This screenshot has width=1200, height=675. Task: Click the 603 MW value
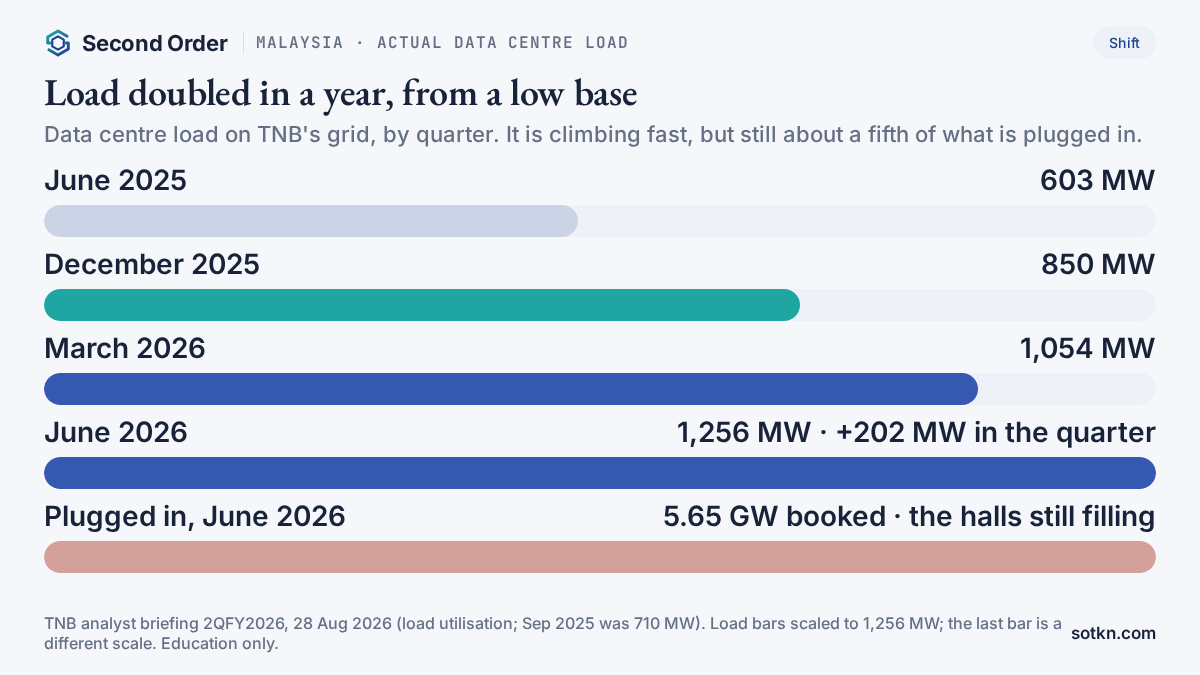[1097, 181]
